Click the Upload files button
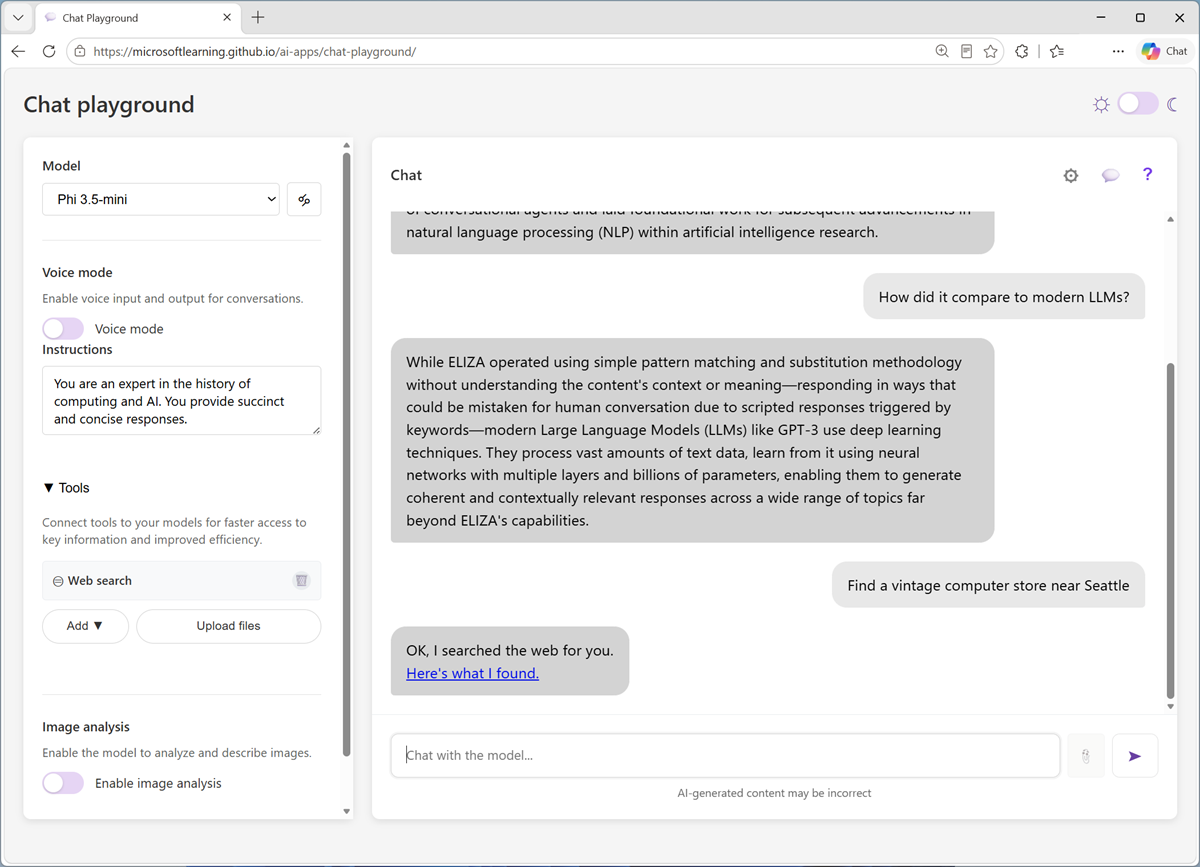The width and height of the screenshot is (1200, 867). point(228,626)
